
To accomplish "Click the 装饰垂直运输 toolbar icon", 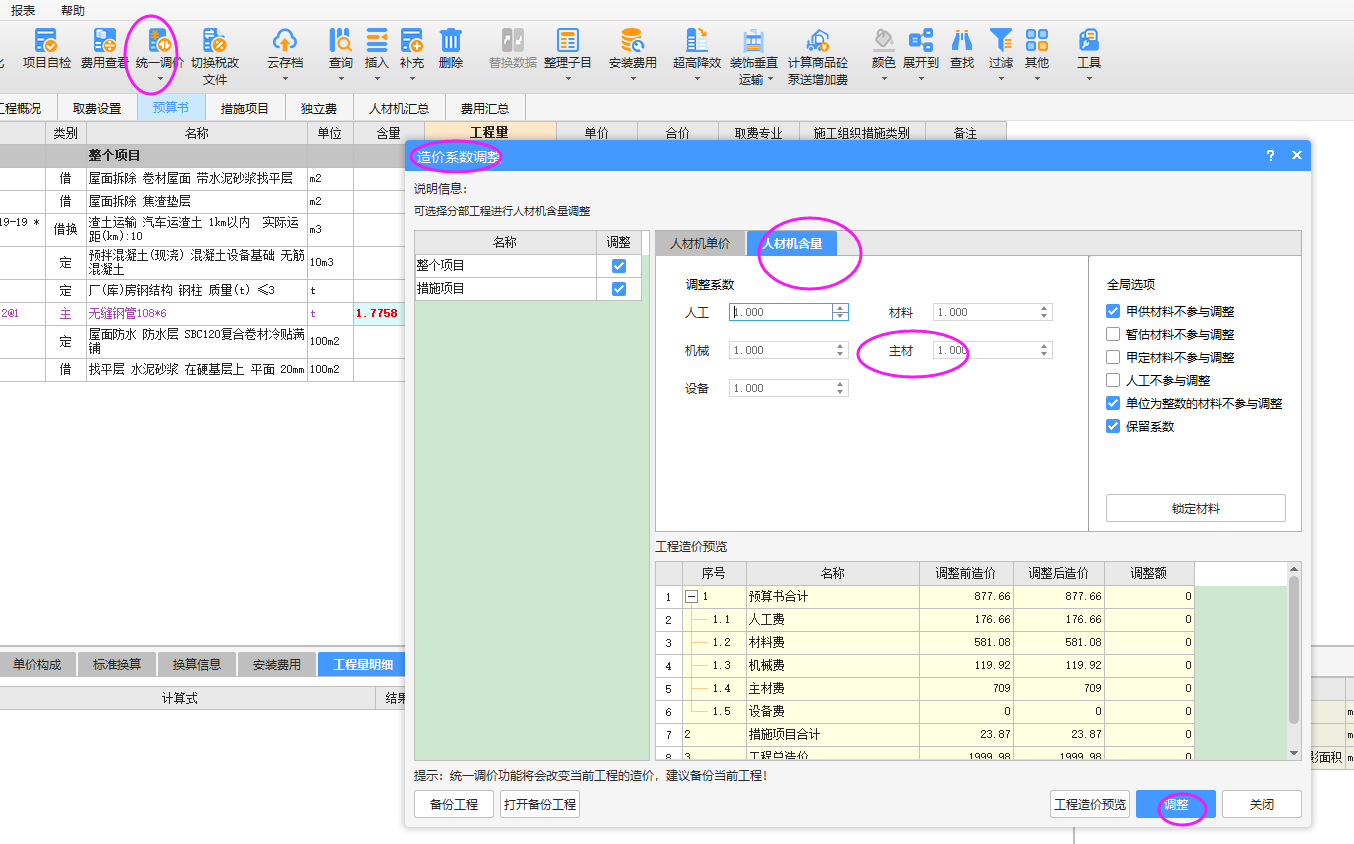I will pos(753,40).
